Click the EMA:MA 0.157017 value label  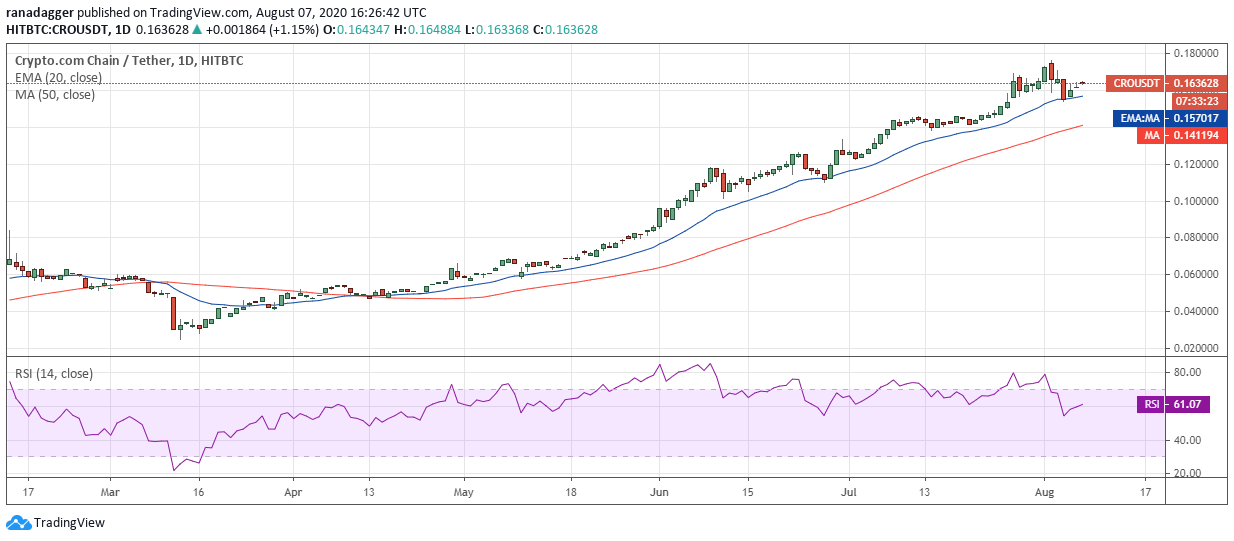(1170, 118)
